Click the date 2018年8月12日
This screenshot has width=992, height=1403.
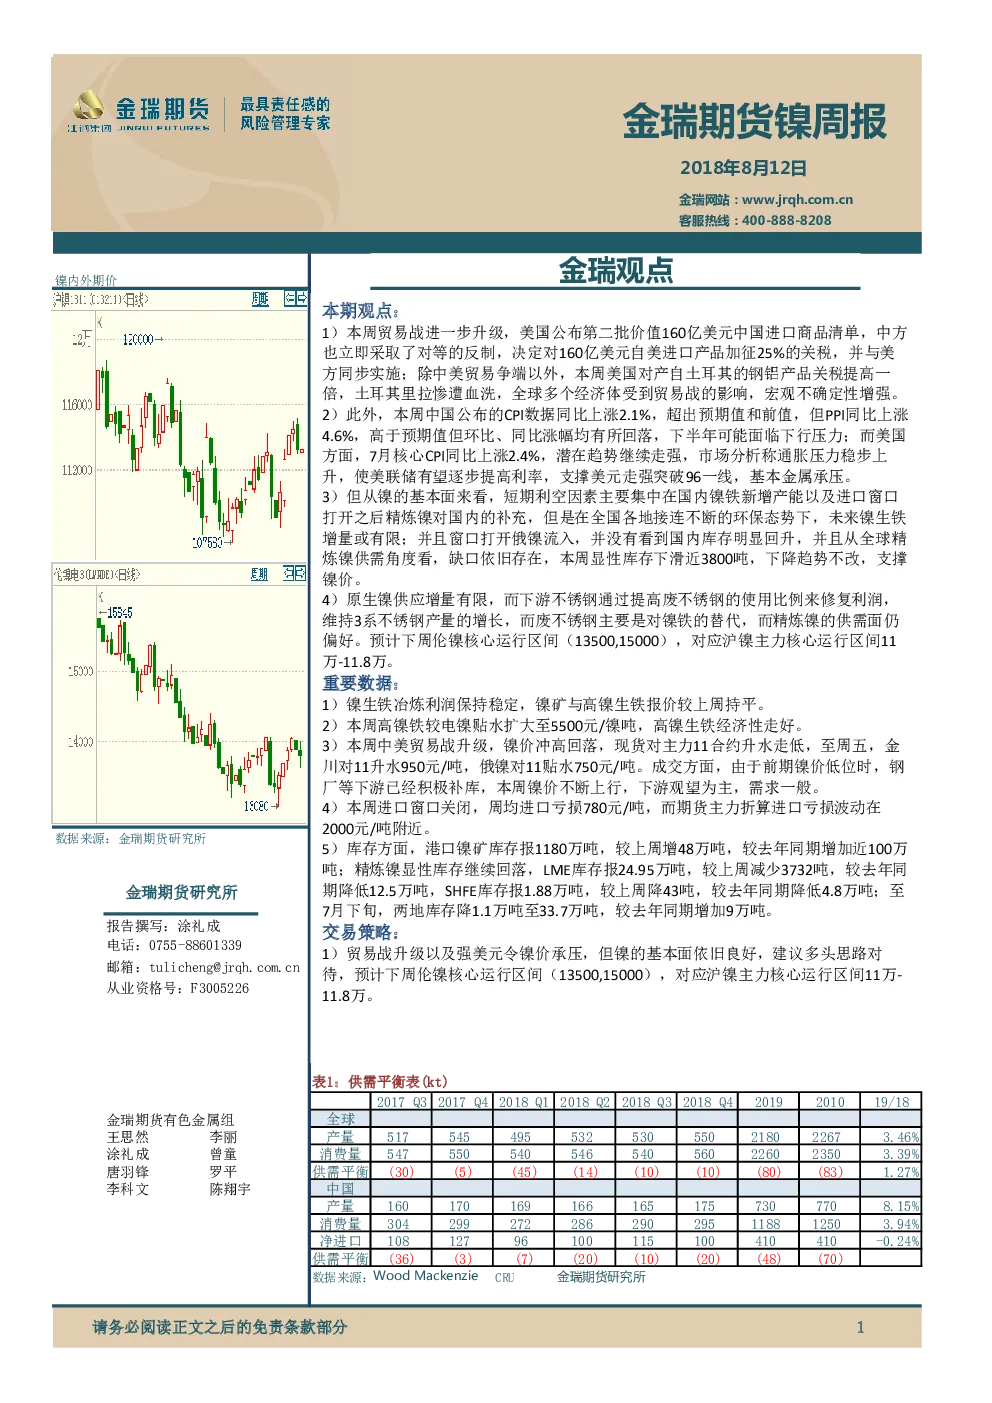[x=743, y=168]
